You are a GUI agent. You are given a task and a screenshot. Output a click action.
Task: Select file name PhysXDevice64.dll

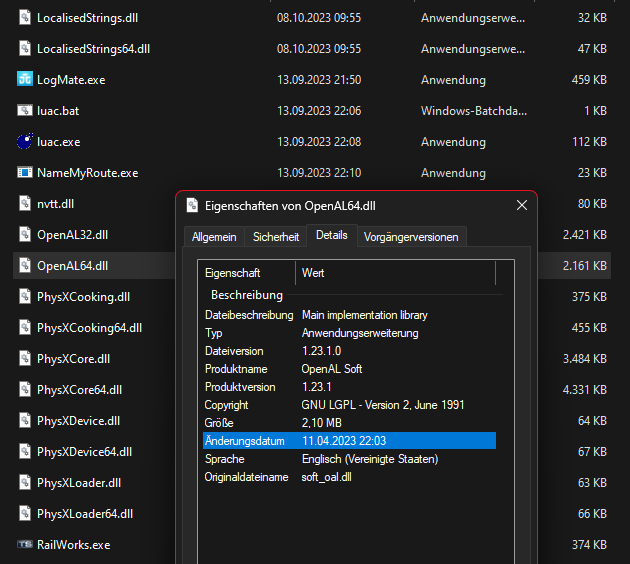(x=84, y=452)
